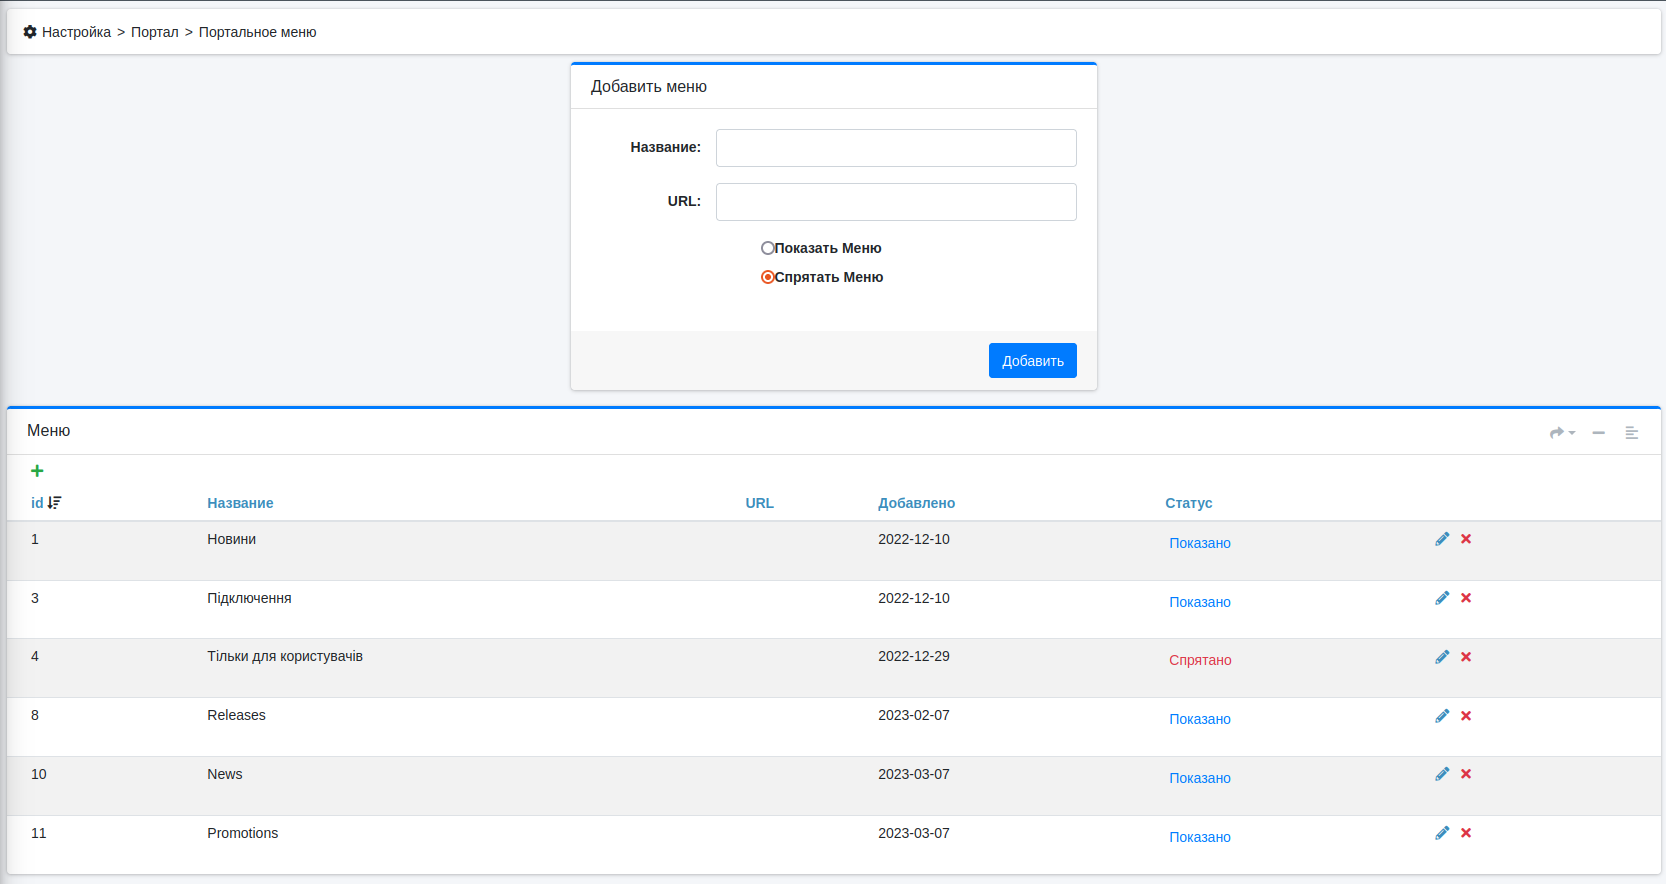This screenshot has height=884, width=1666.
Task: Delete the Releases menu row
Action: (x=1466, y=716)
